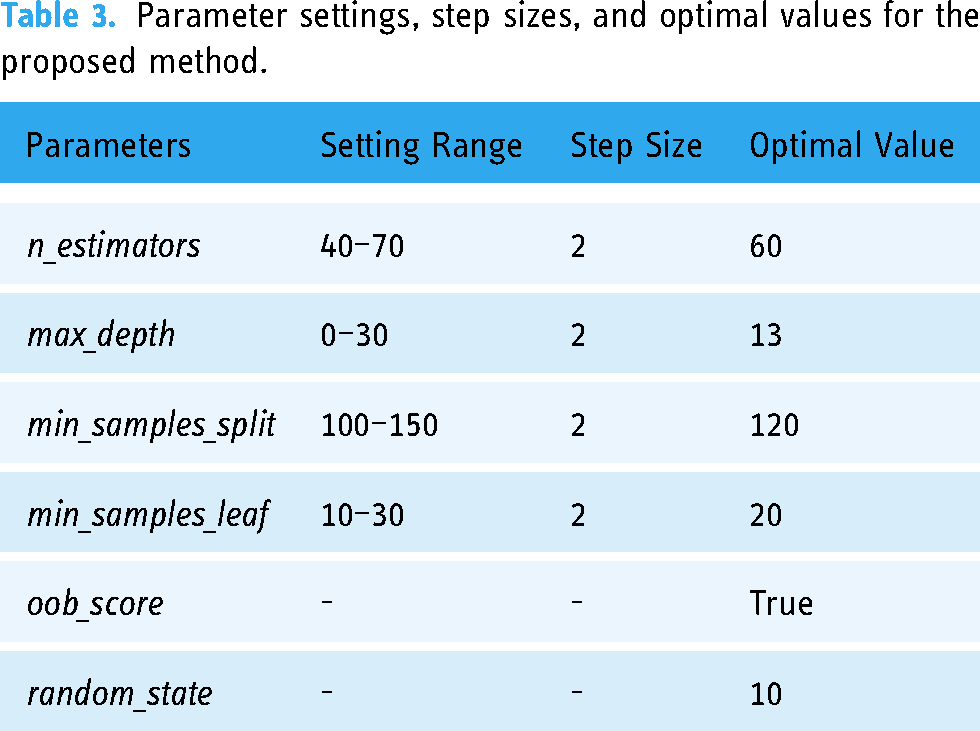This screenshot has width=980, height=731.
Task: Click the 100–150 setting range cell
Action: pos(379,425)
